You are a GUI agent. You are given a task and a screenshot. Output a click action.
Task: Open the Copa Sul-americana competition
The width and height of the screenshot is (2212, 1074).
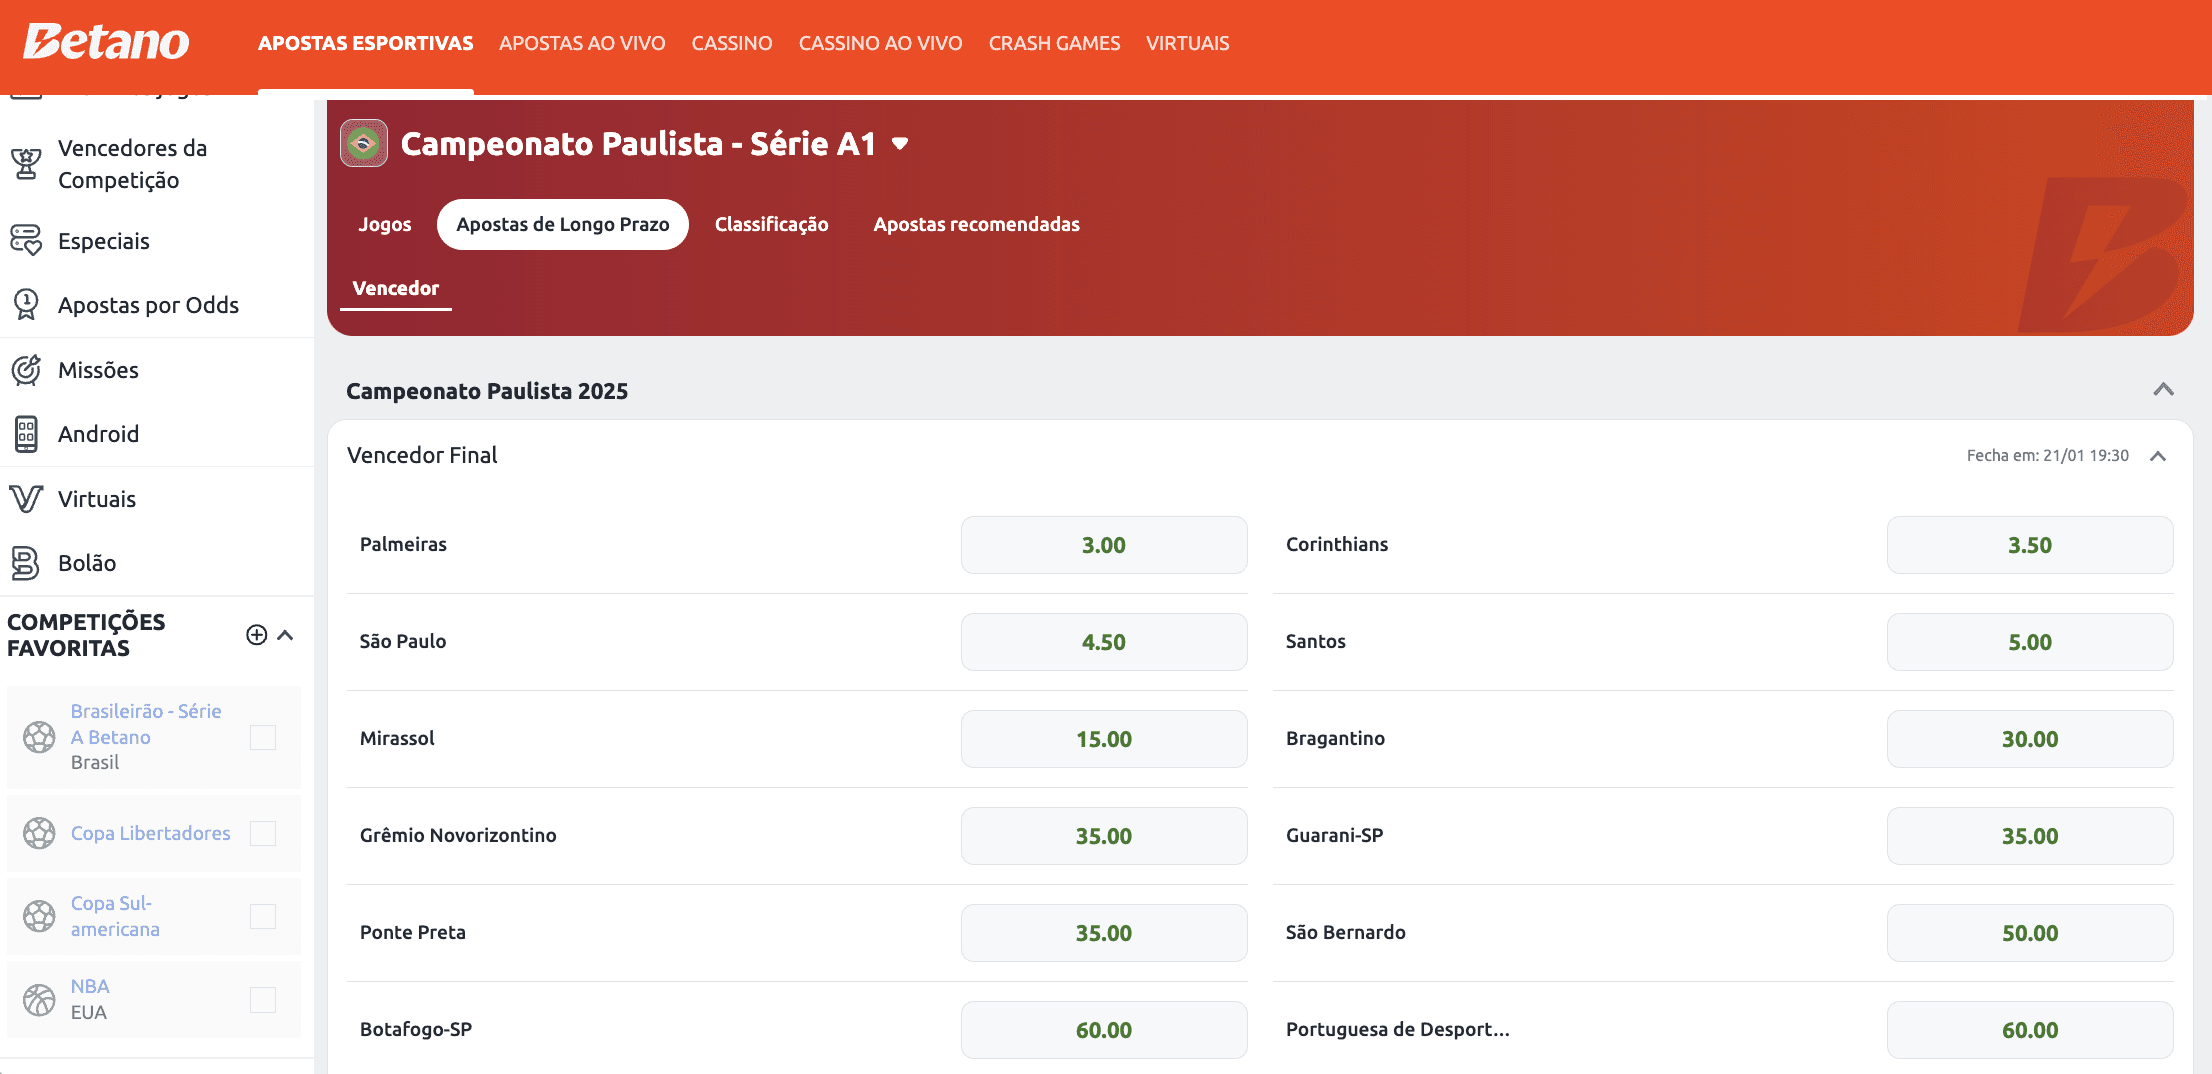click(115, 916)
